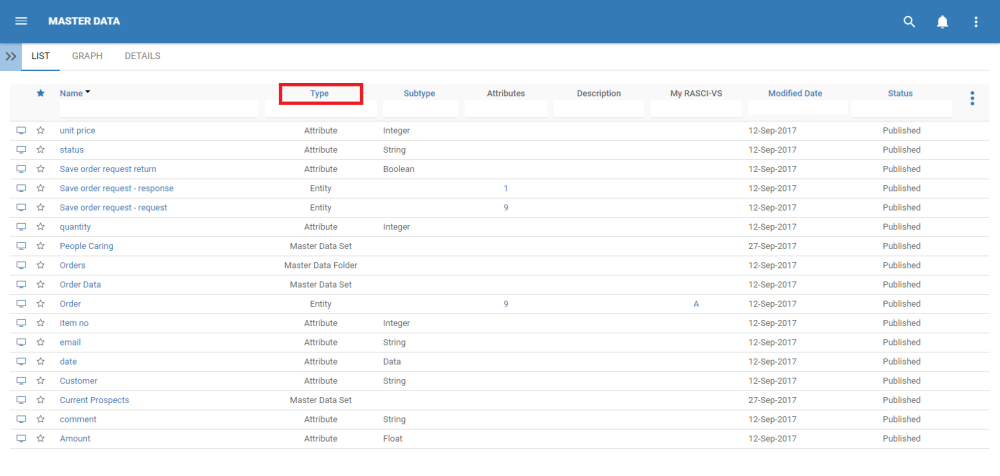Click the Modified Date filter input field

coord(798,108)
